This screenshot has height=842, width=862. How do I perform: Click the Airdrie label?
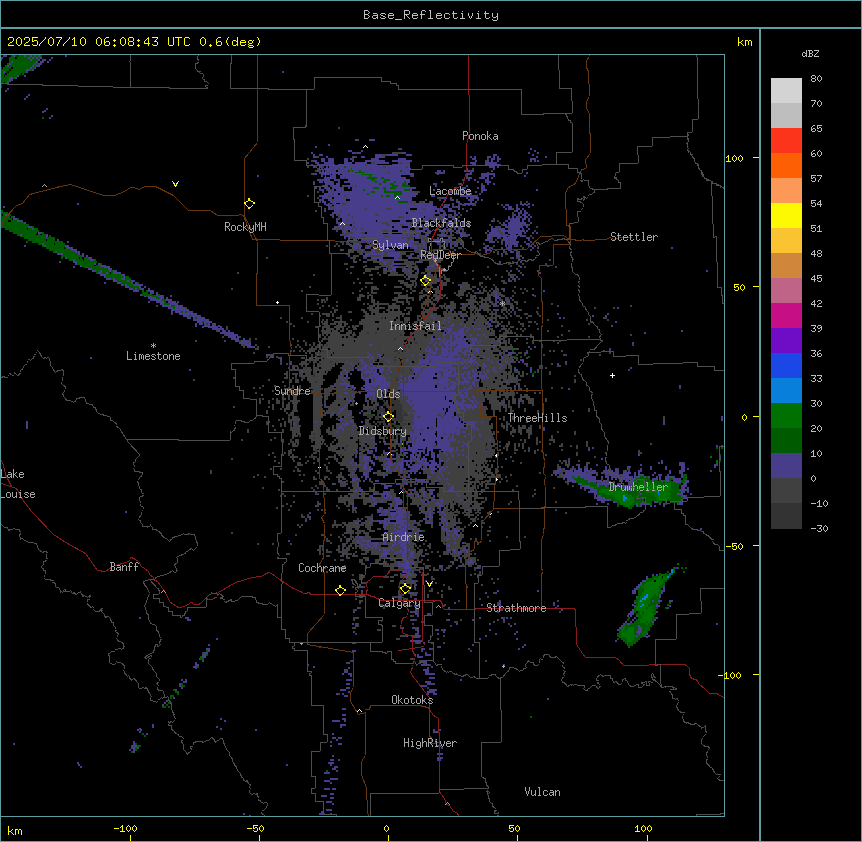point(404,537)
